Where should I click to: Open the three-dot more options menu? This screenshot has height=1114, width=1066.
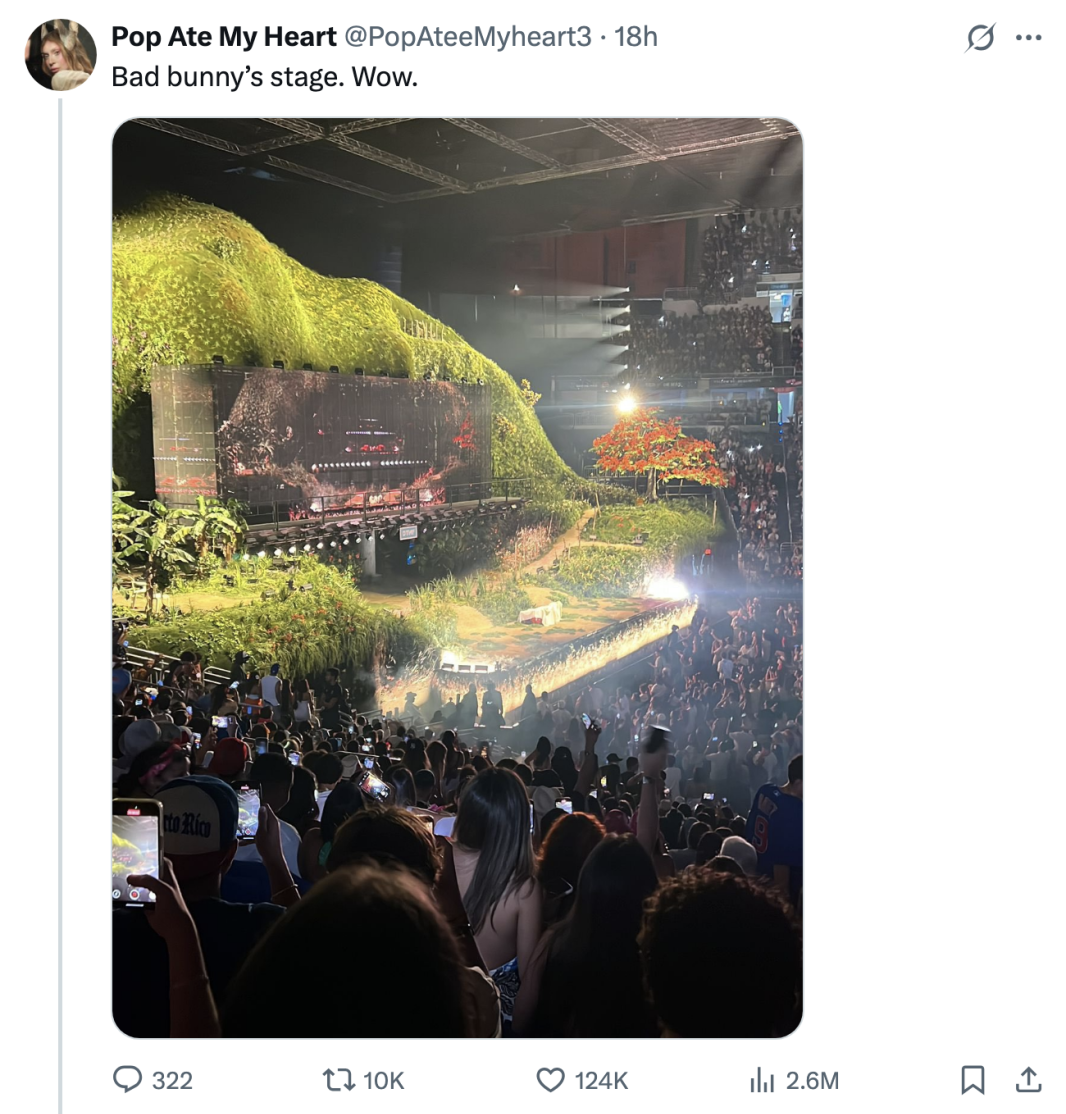pyautogui.click(x=1028, y=38)
